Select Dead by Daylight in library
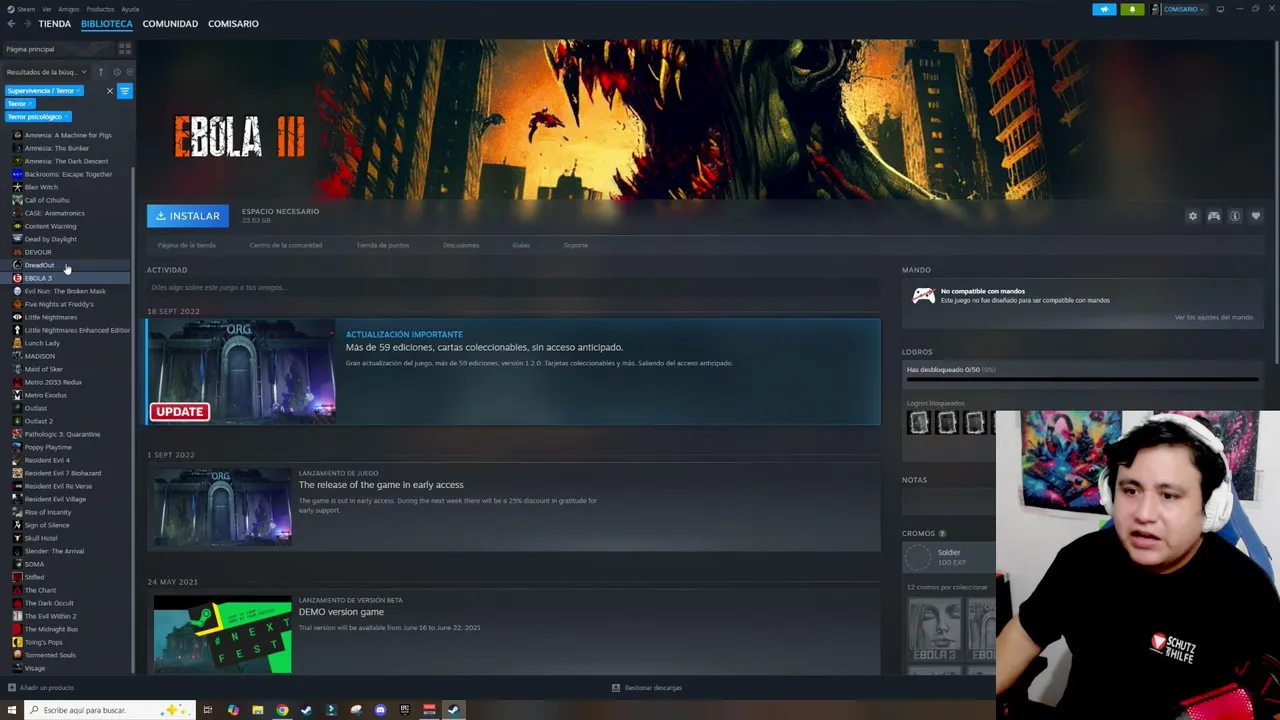The width and height of the screenshot is (1280, 720). [50, 239]
